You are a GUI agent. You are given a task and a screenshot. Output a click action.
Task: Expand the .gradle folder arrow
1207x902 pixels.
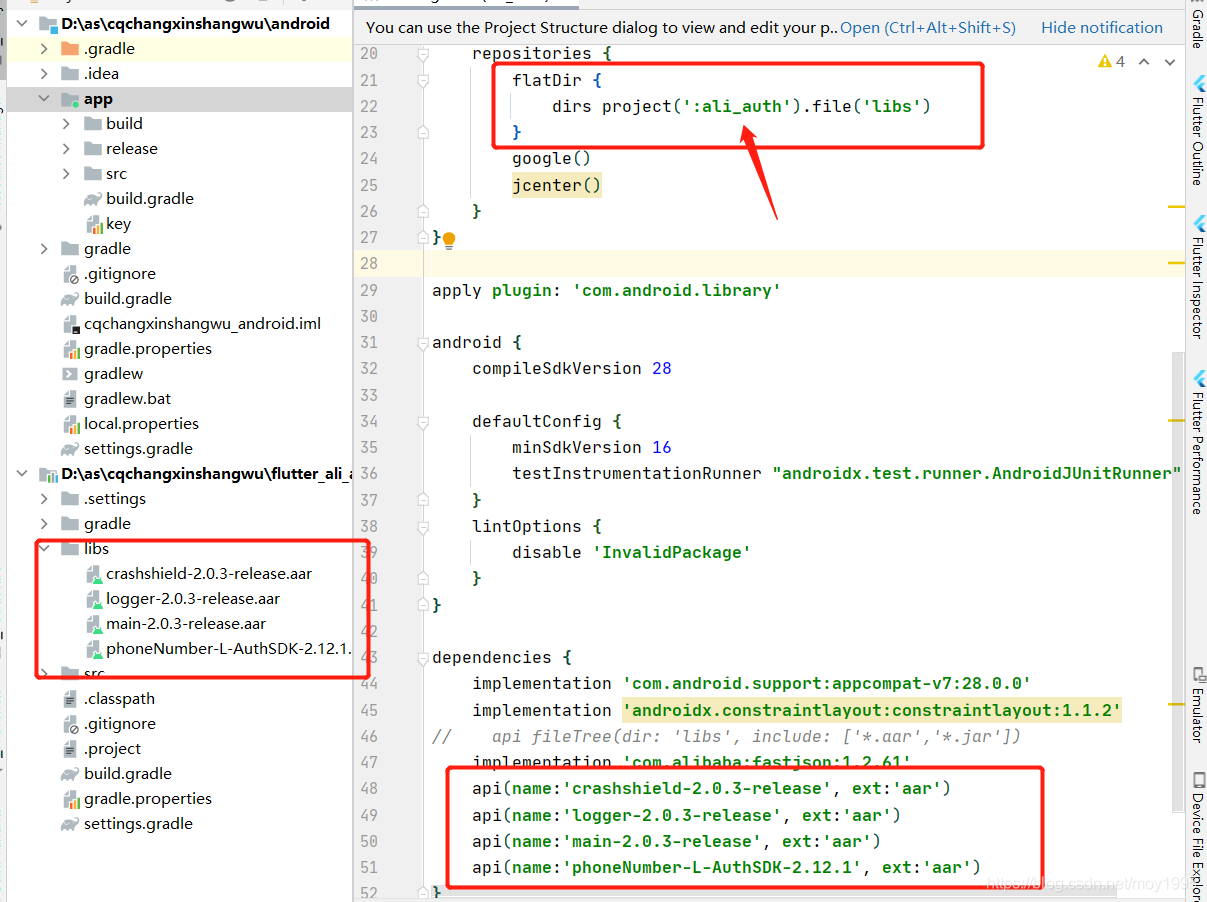(x=44, y=49)
